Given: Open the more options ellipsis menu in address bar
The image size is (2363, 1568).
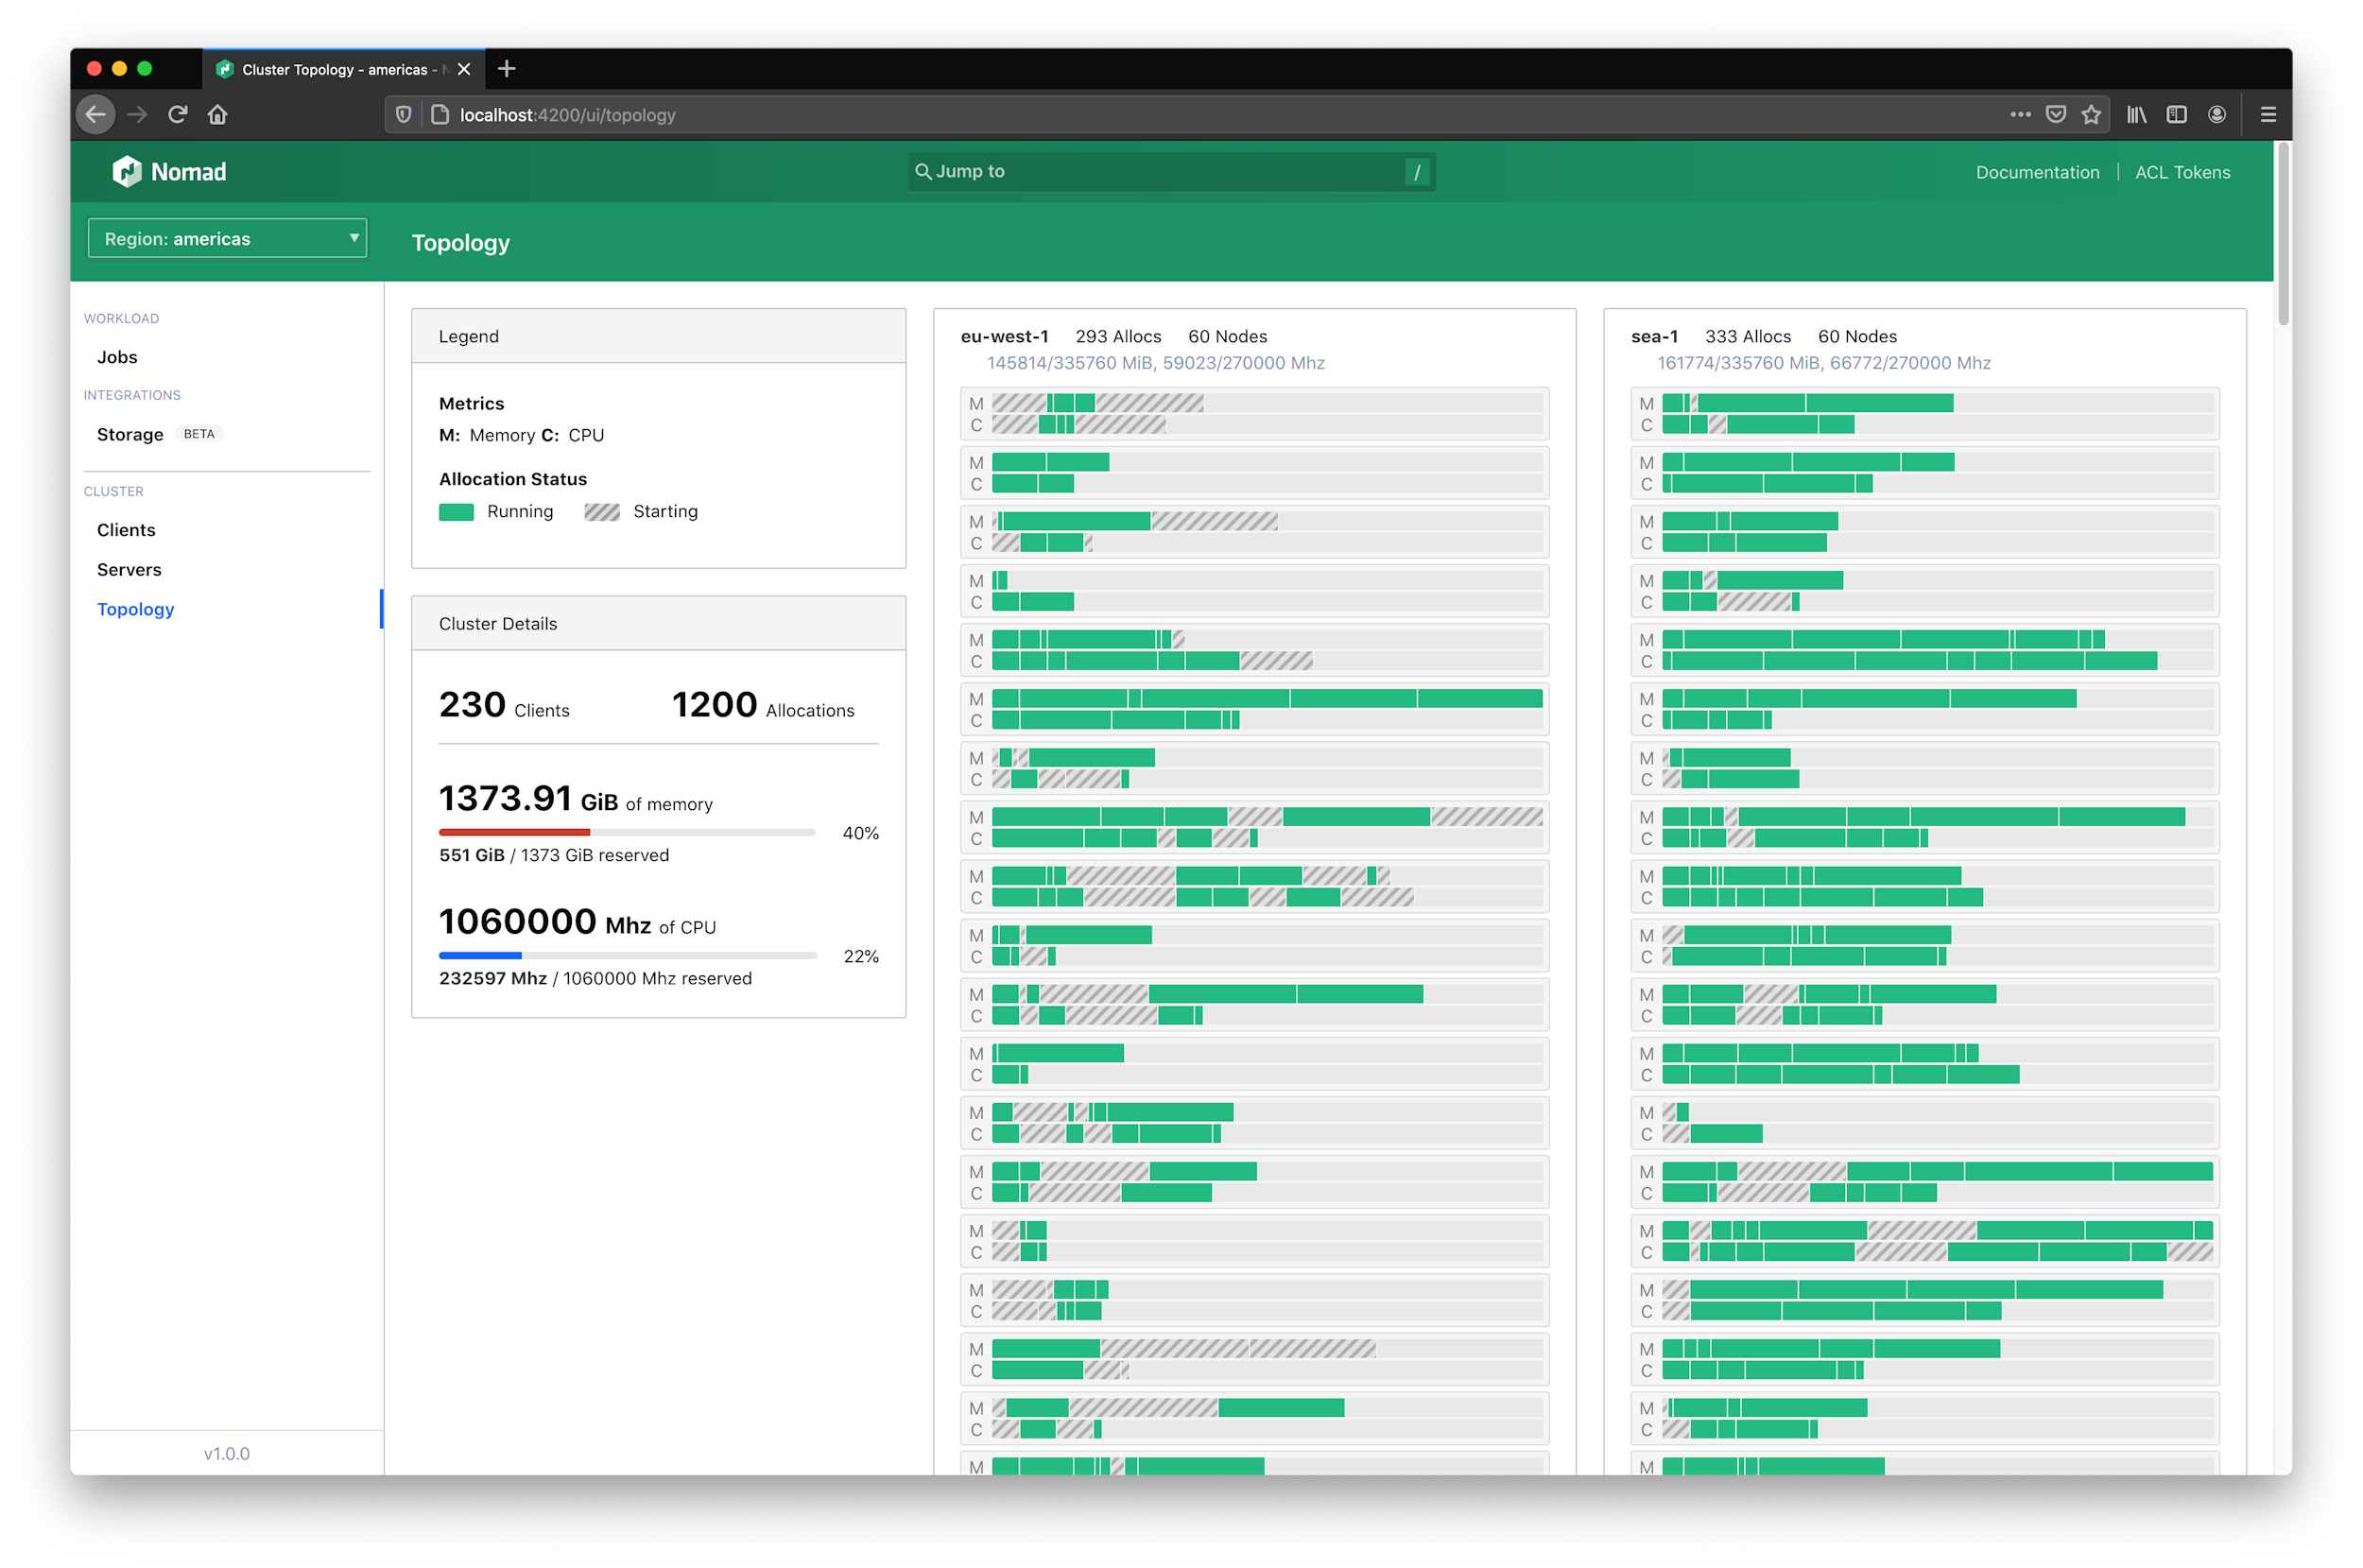Looking at the screenshot, I should (x=2021, y=115).
